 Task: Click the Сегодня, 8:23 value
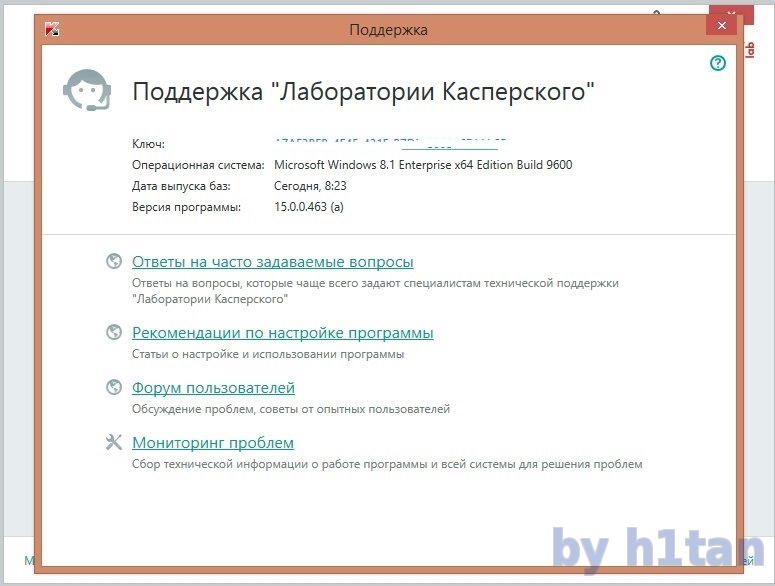click(x=310, y=186)
